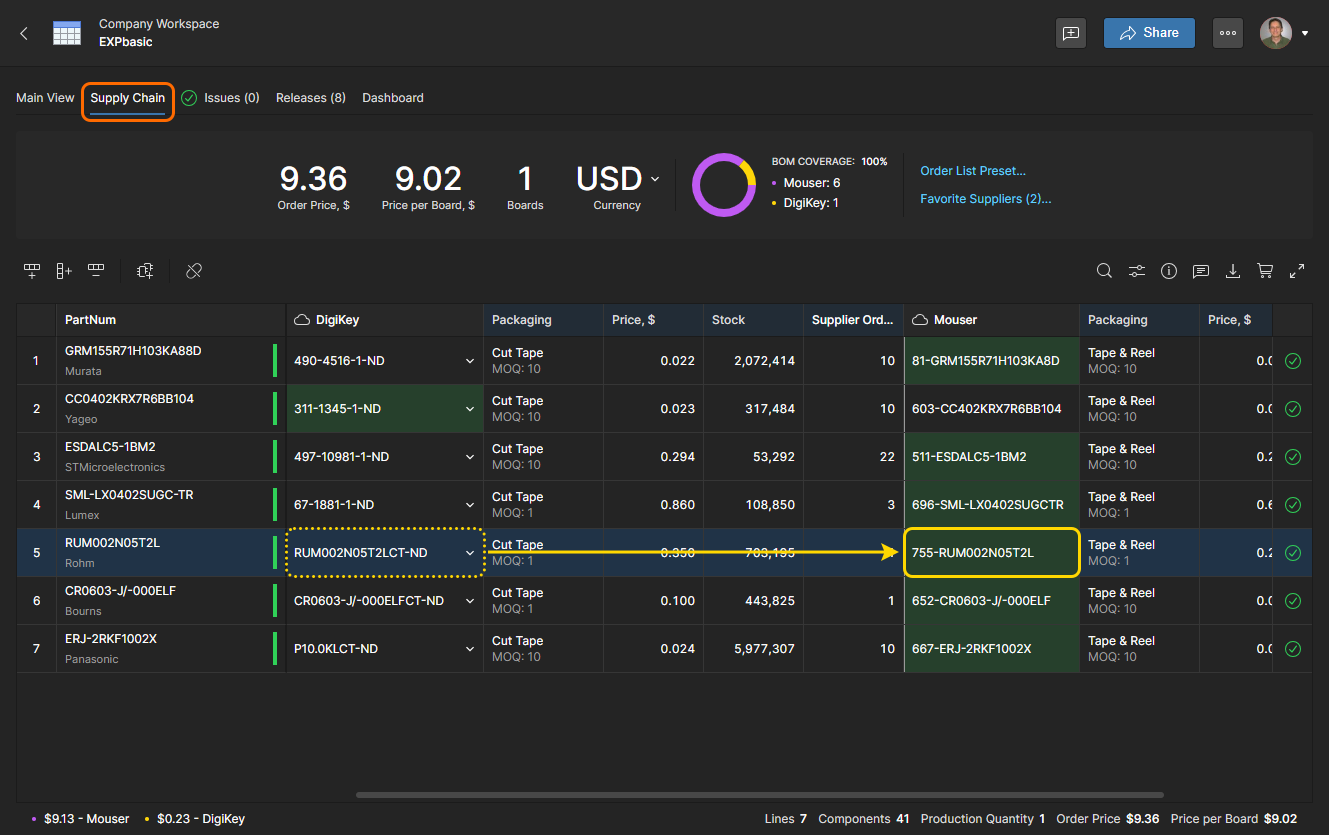
Task: Open the search magnifier tool
Action: click(1104, 270)
